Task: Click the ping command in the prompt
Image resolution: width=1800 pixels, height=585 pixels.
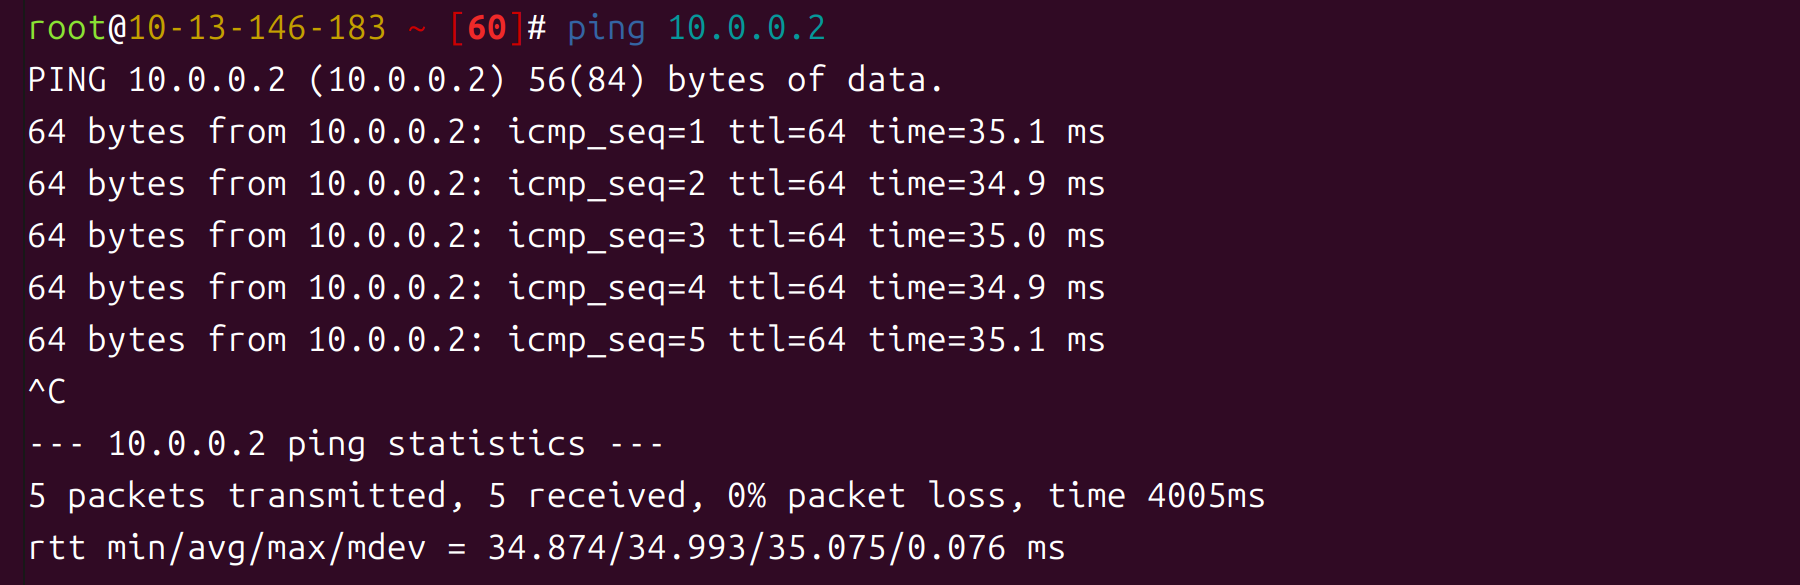Action: click(606, 29)
